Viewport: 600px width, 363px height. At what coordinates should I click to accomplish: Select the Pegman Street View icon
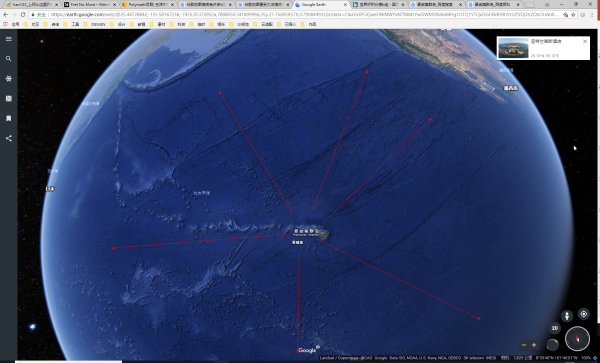coord(567,316)
